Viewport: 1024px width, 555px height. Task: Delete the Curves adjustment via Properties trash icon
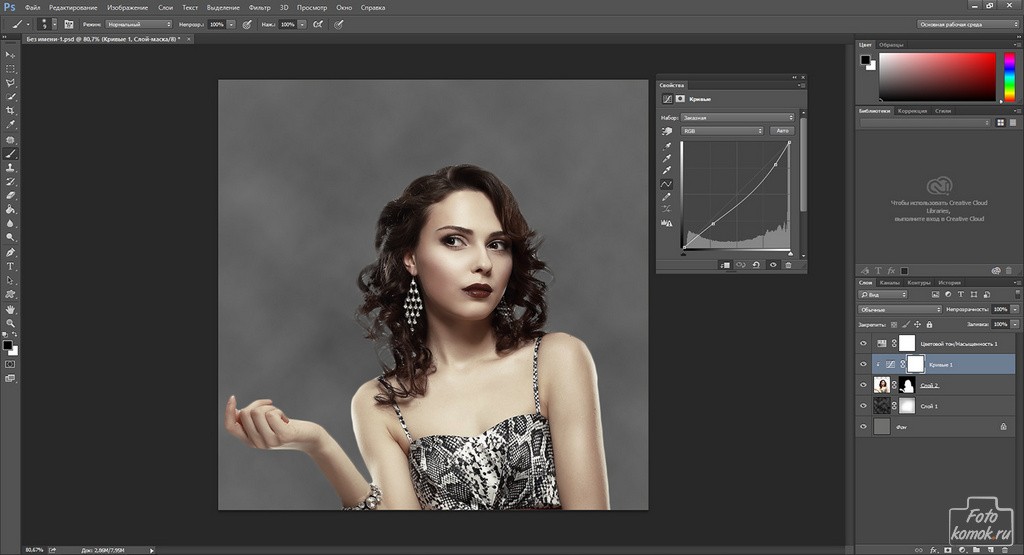pyautogui.click(x=788, y=265)
